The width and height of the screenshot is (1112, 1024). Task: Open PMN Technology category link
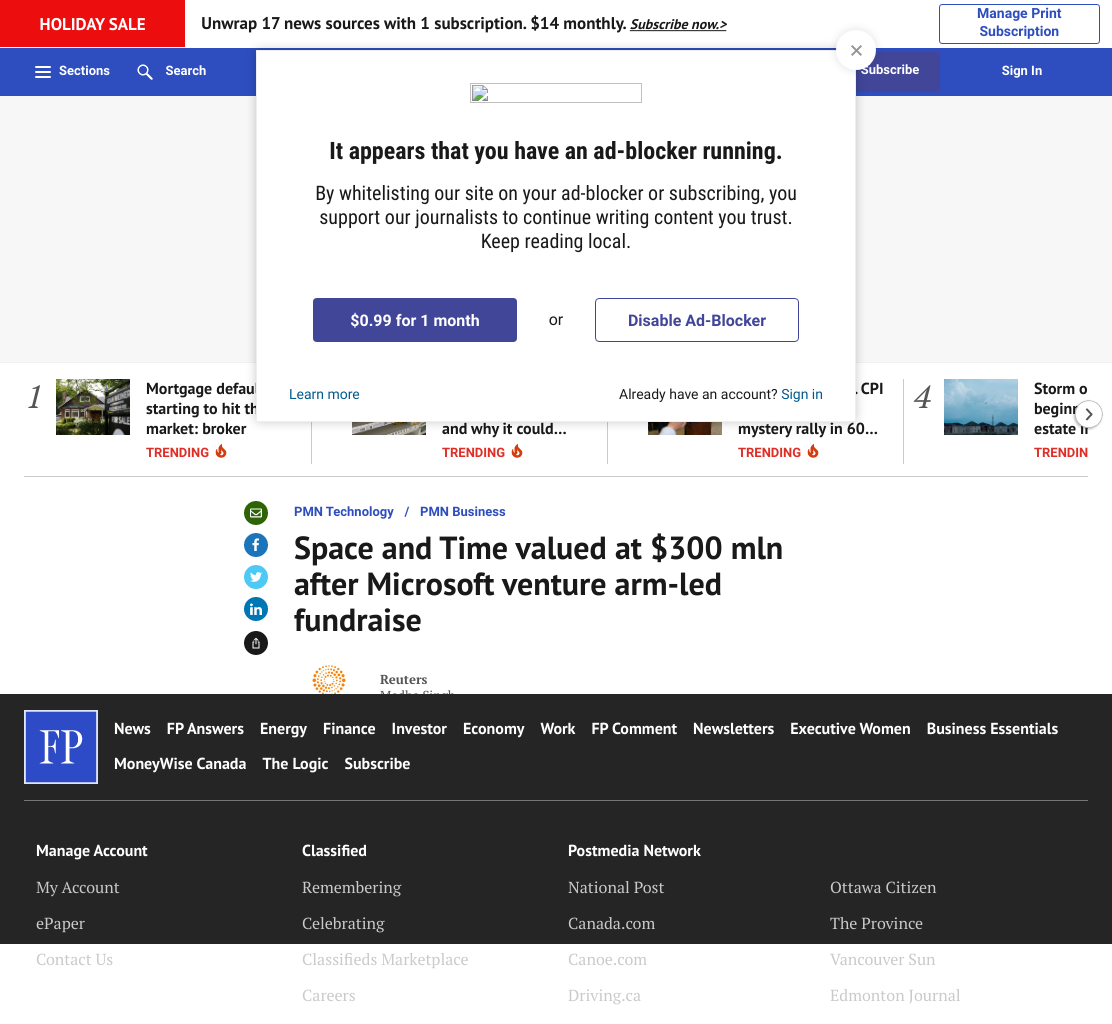[x=343, y=512]
